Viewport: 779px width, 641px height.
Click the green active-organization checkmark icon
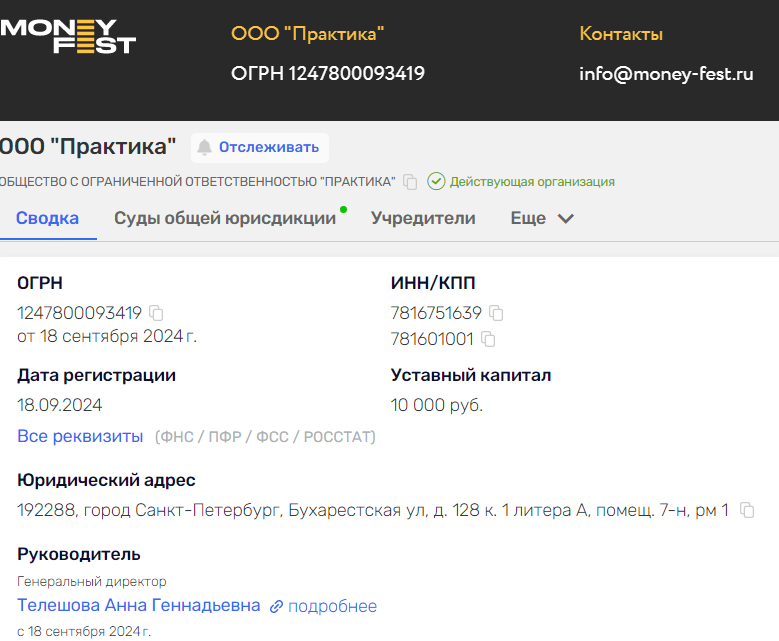pyautogui.click(x=436, y=181)
